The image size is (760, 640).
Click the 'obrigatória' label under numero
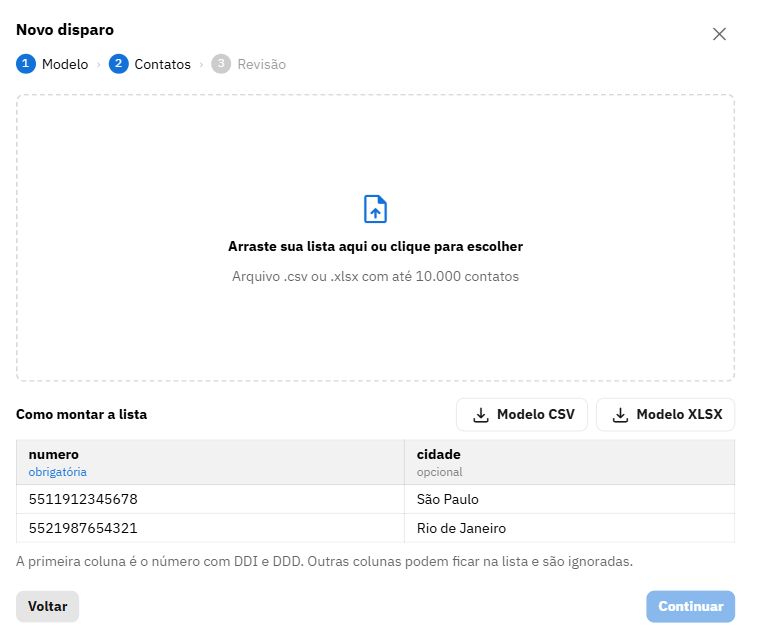pyautogui.click(x=58, y=472)
